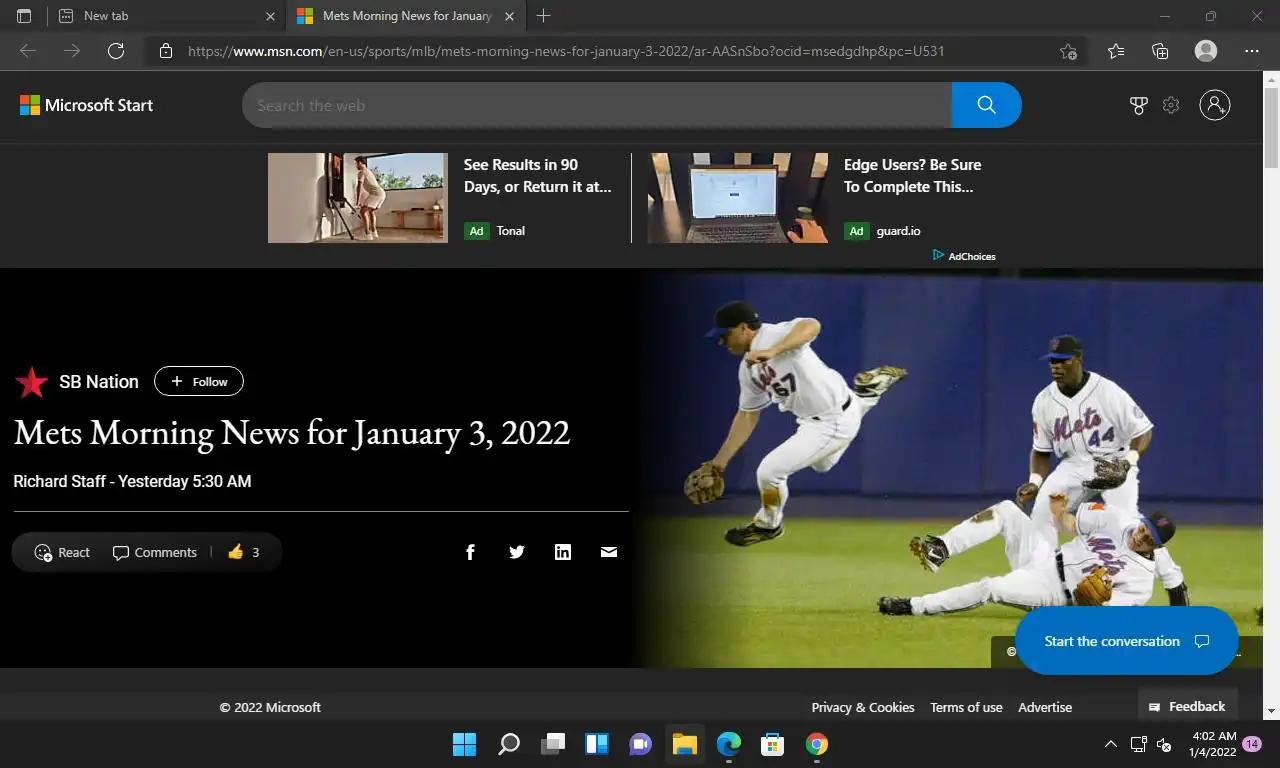Open the Microsoft Rewards trophy icon
Viewport: 1280px width, 768px height.
tap(1138, 105)
